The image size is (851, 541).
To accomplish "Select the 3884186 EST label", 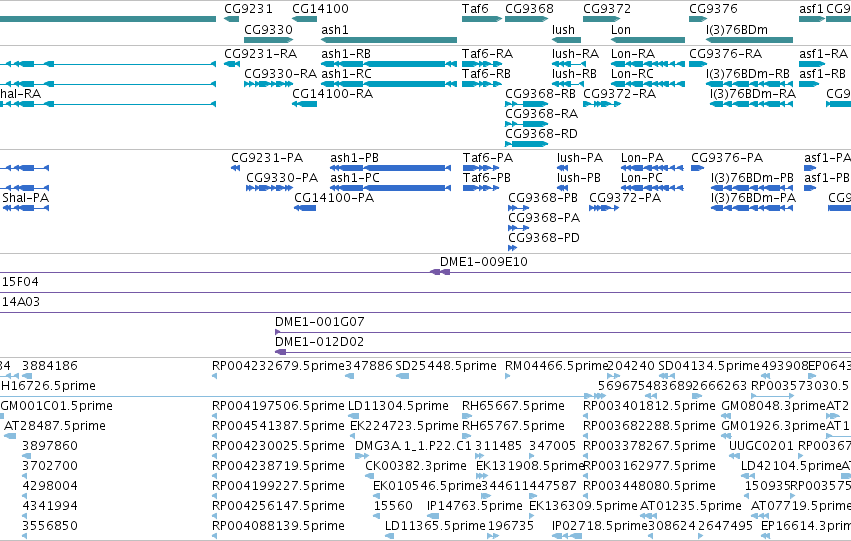I will (50, 366).
